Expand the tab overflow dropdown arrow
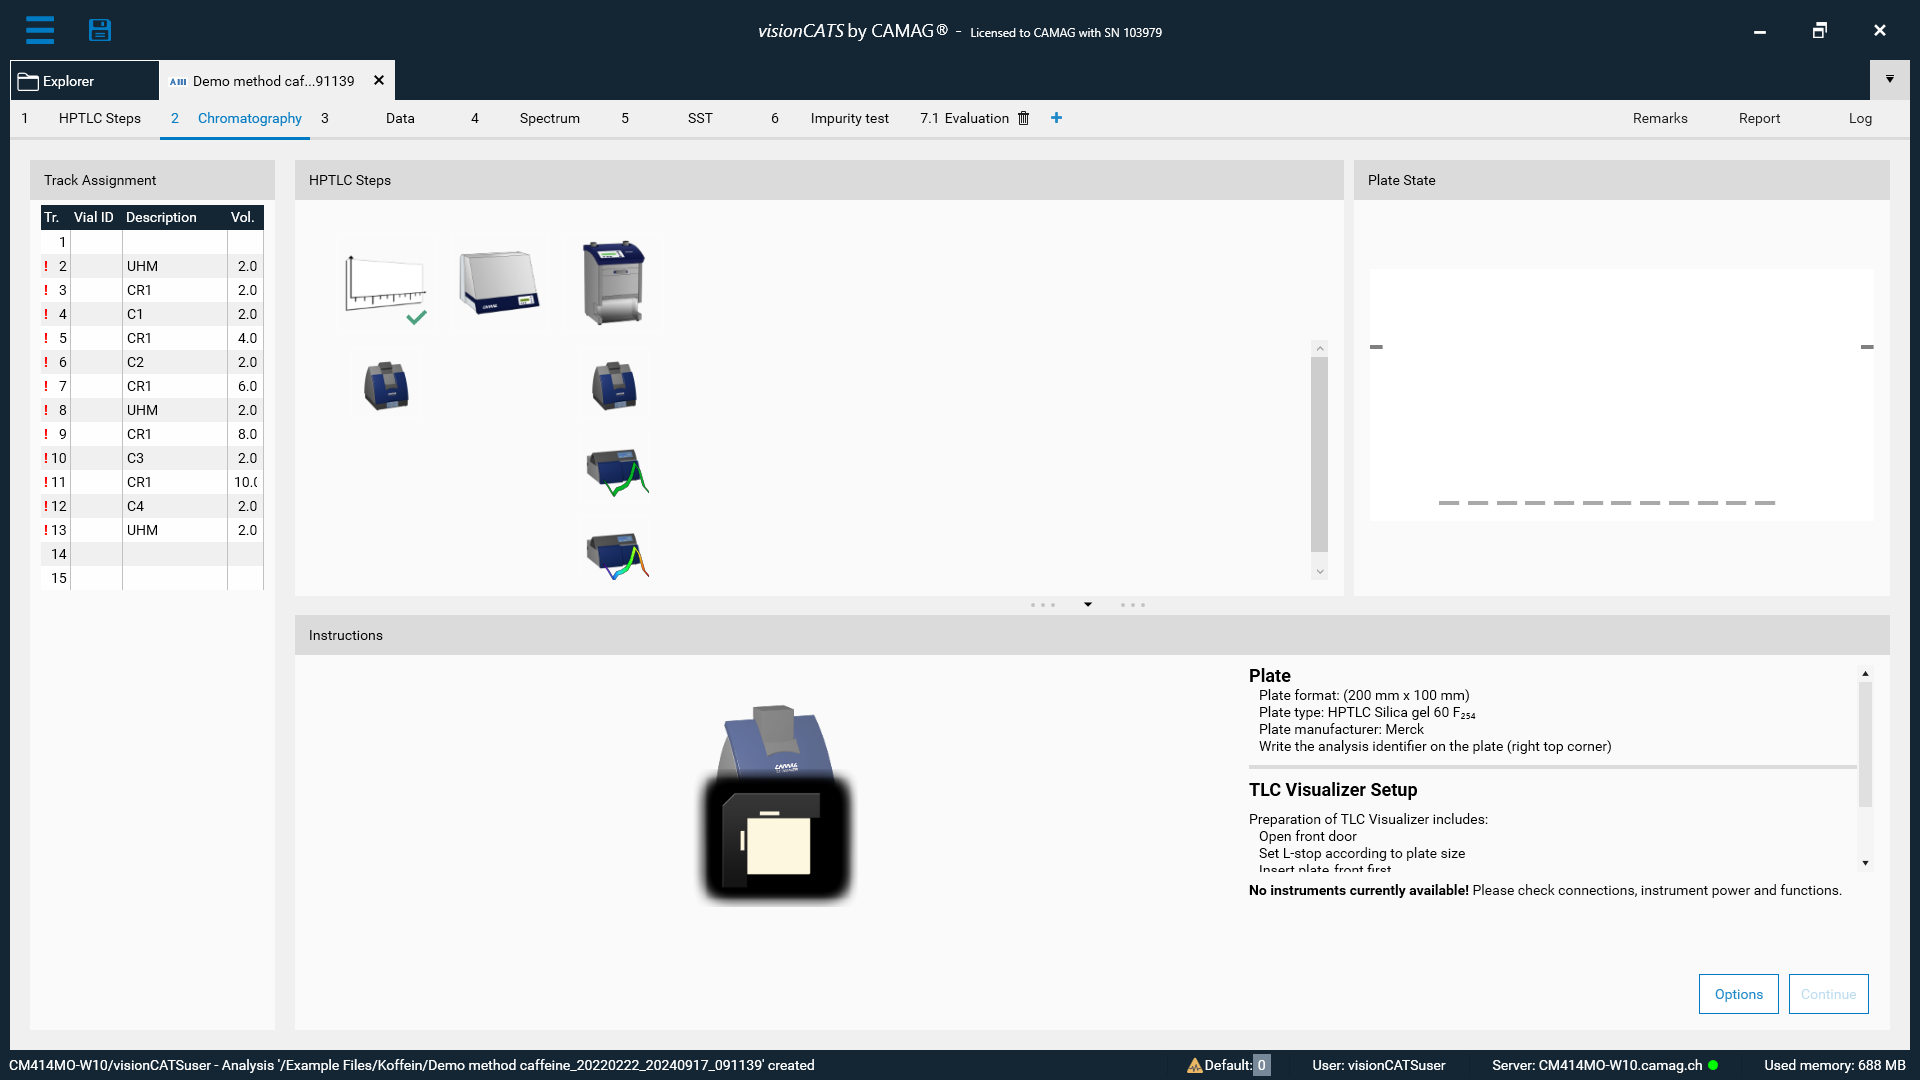Image resolution: width=1920 pixels, height=1080 pixels. coord(1889,79)
